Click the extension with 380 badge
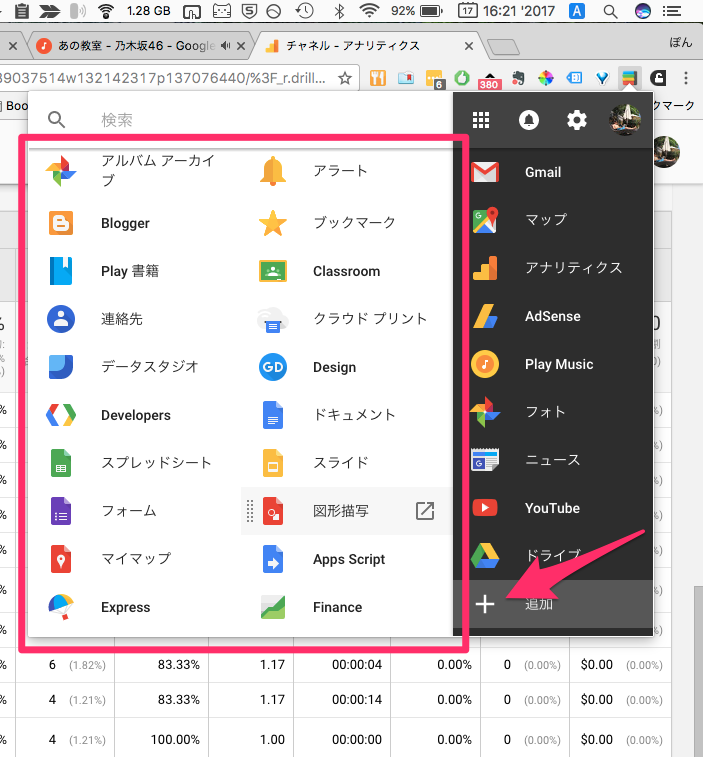 489,79
